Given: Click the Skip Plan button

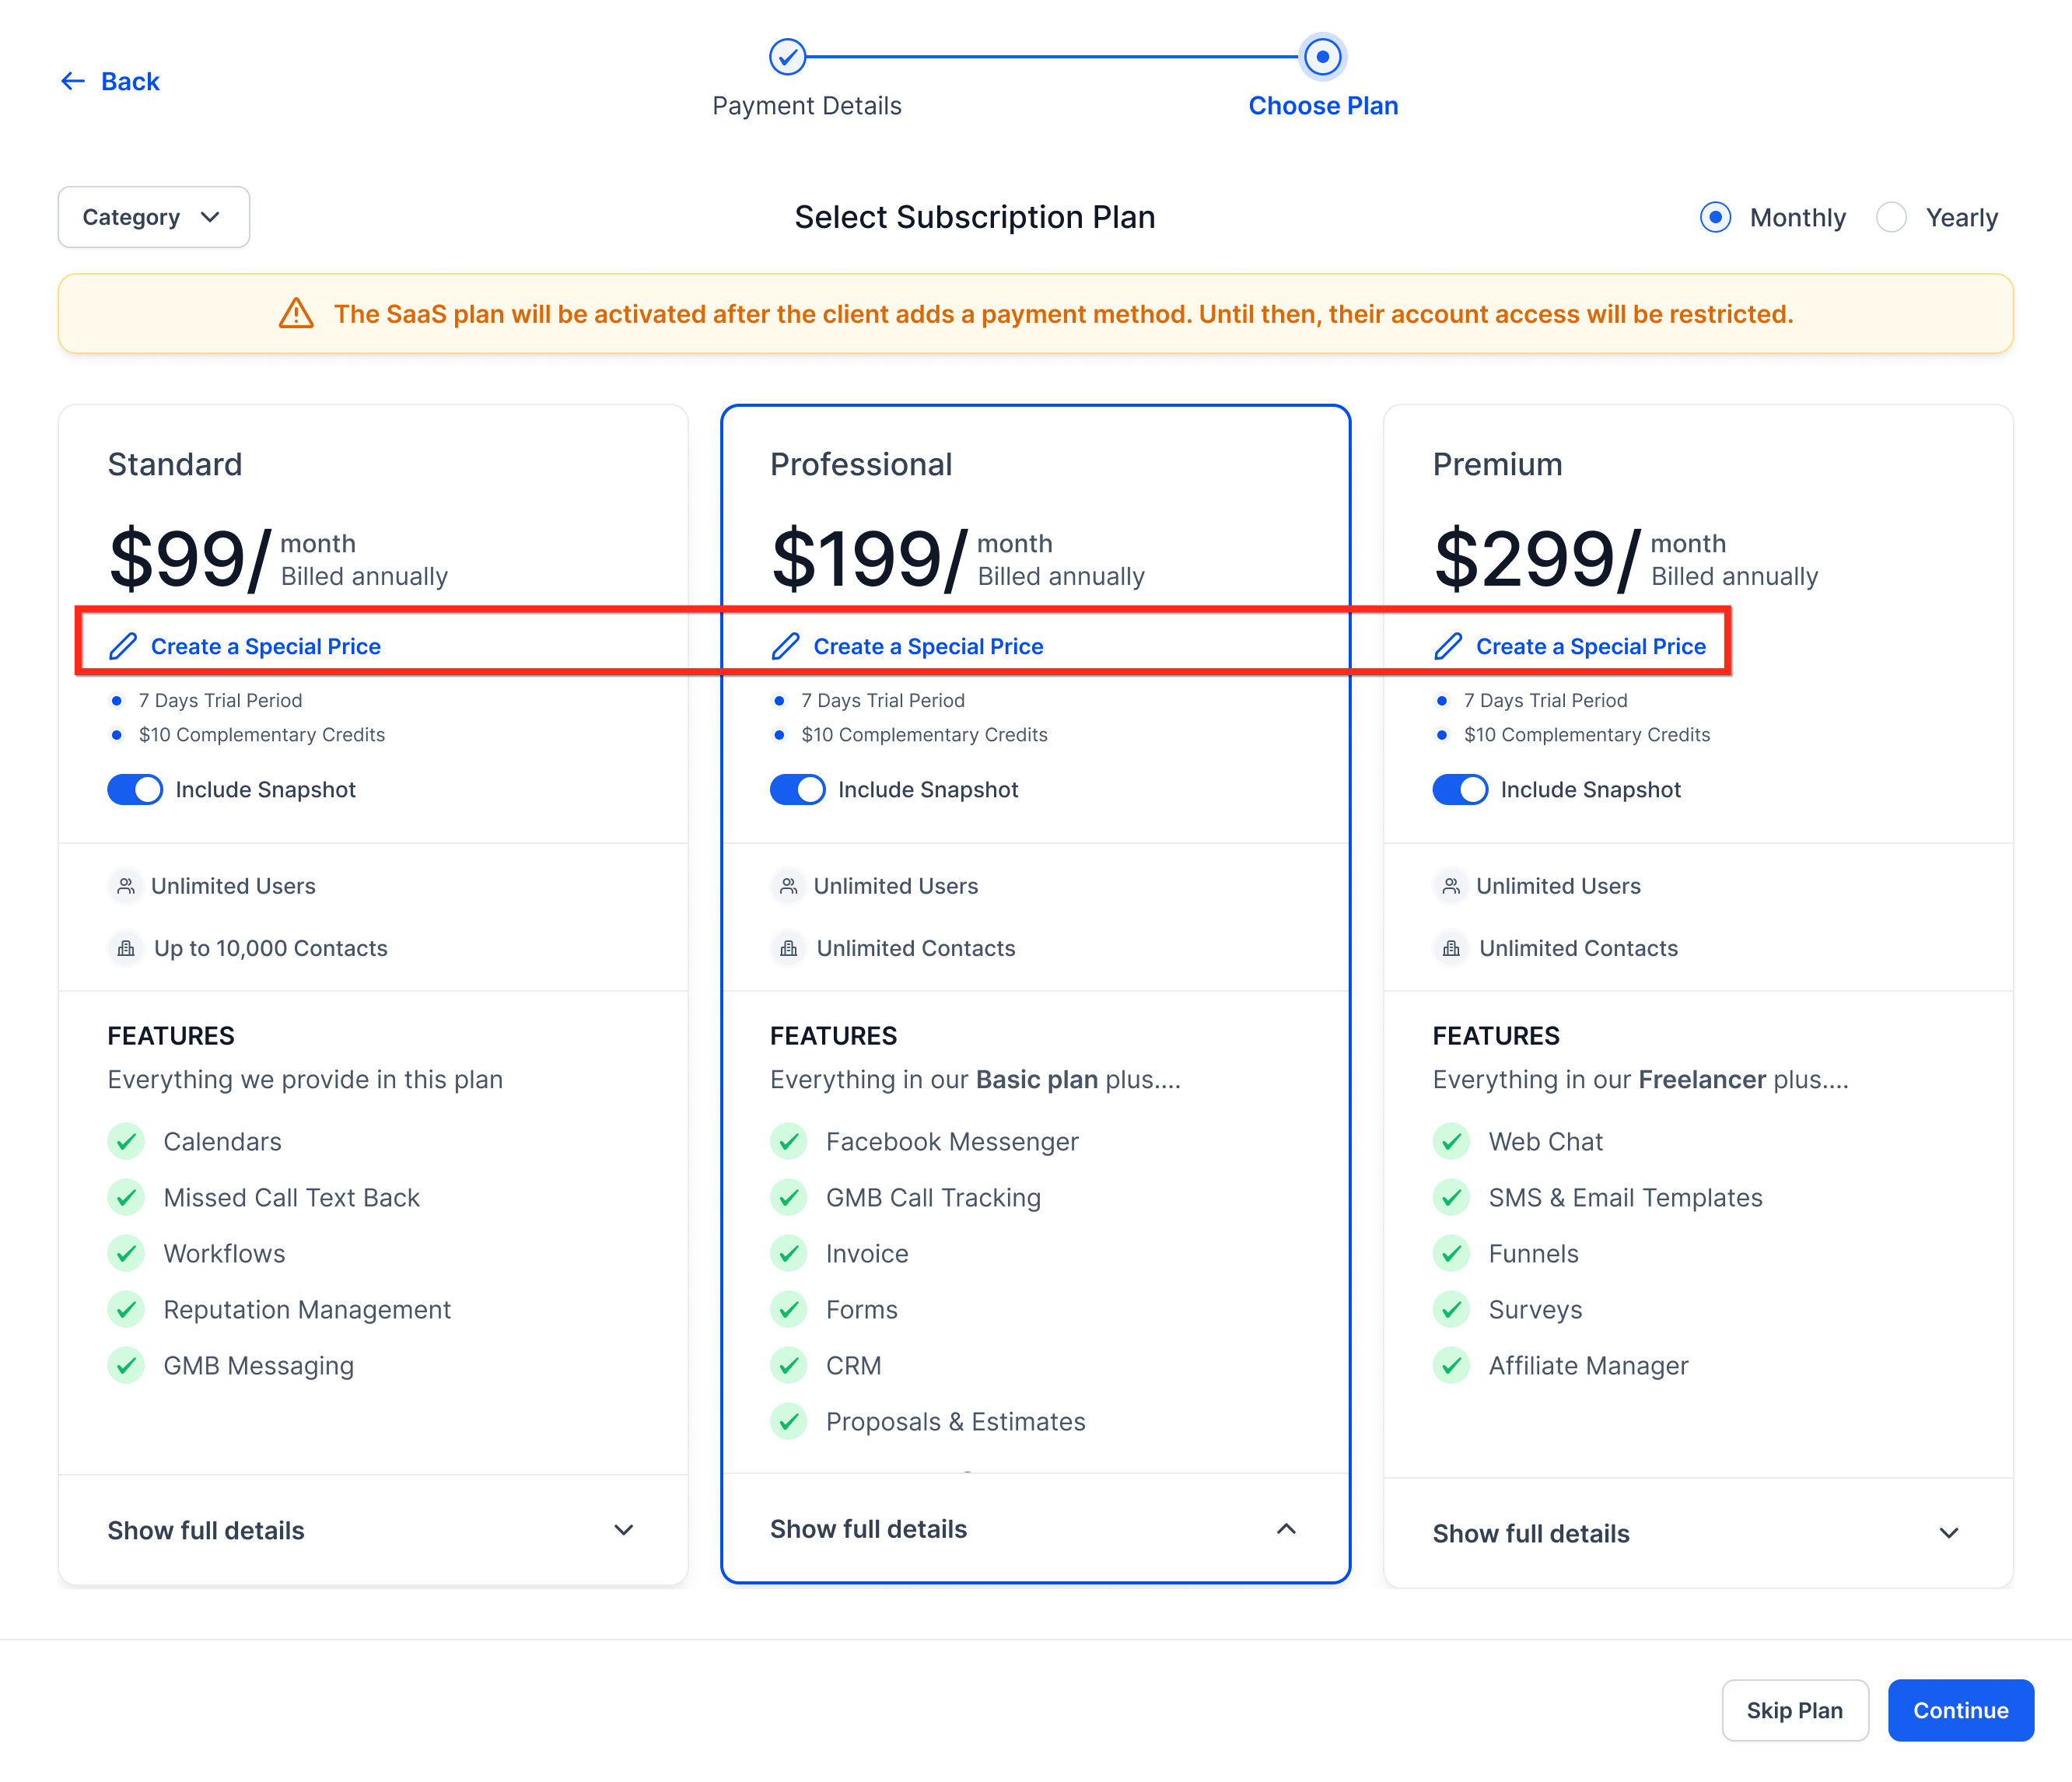Looking at the screenshot, I should (x=1794, y=1710).
